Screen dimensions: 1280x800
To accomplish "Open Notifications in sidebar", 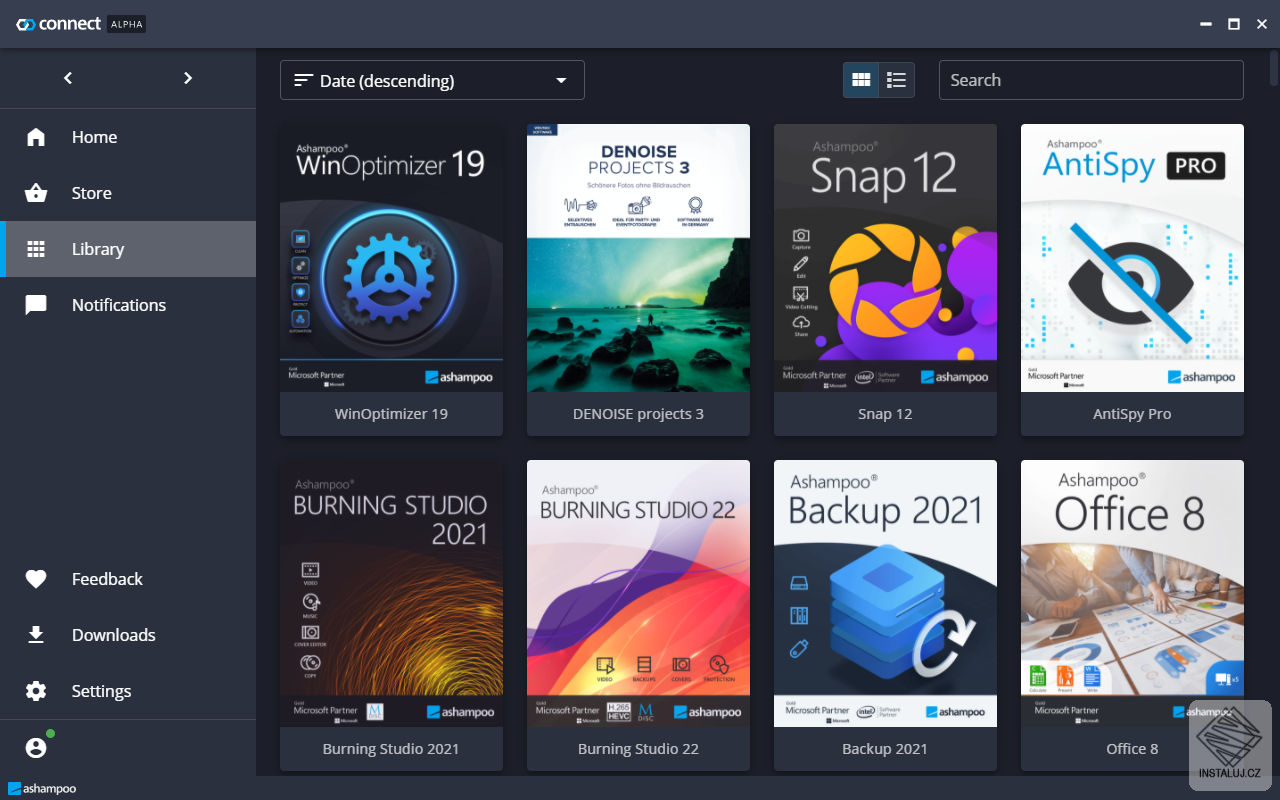I will [x=128, y=305].
